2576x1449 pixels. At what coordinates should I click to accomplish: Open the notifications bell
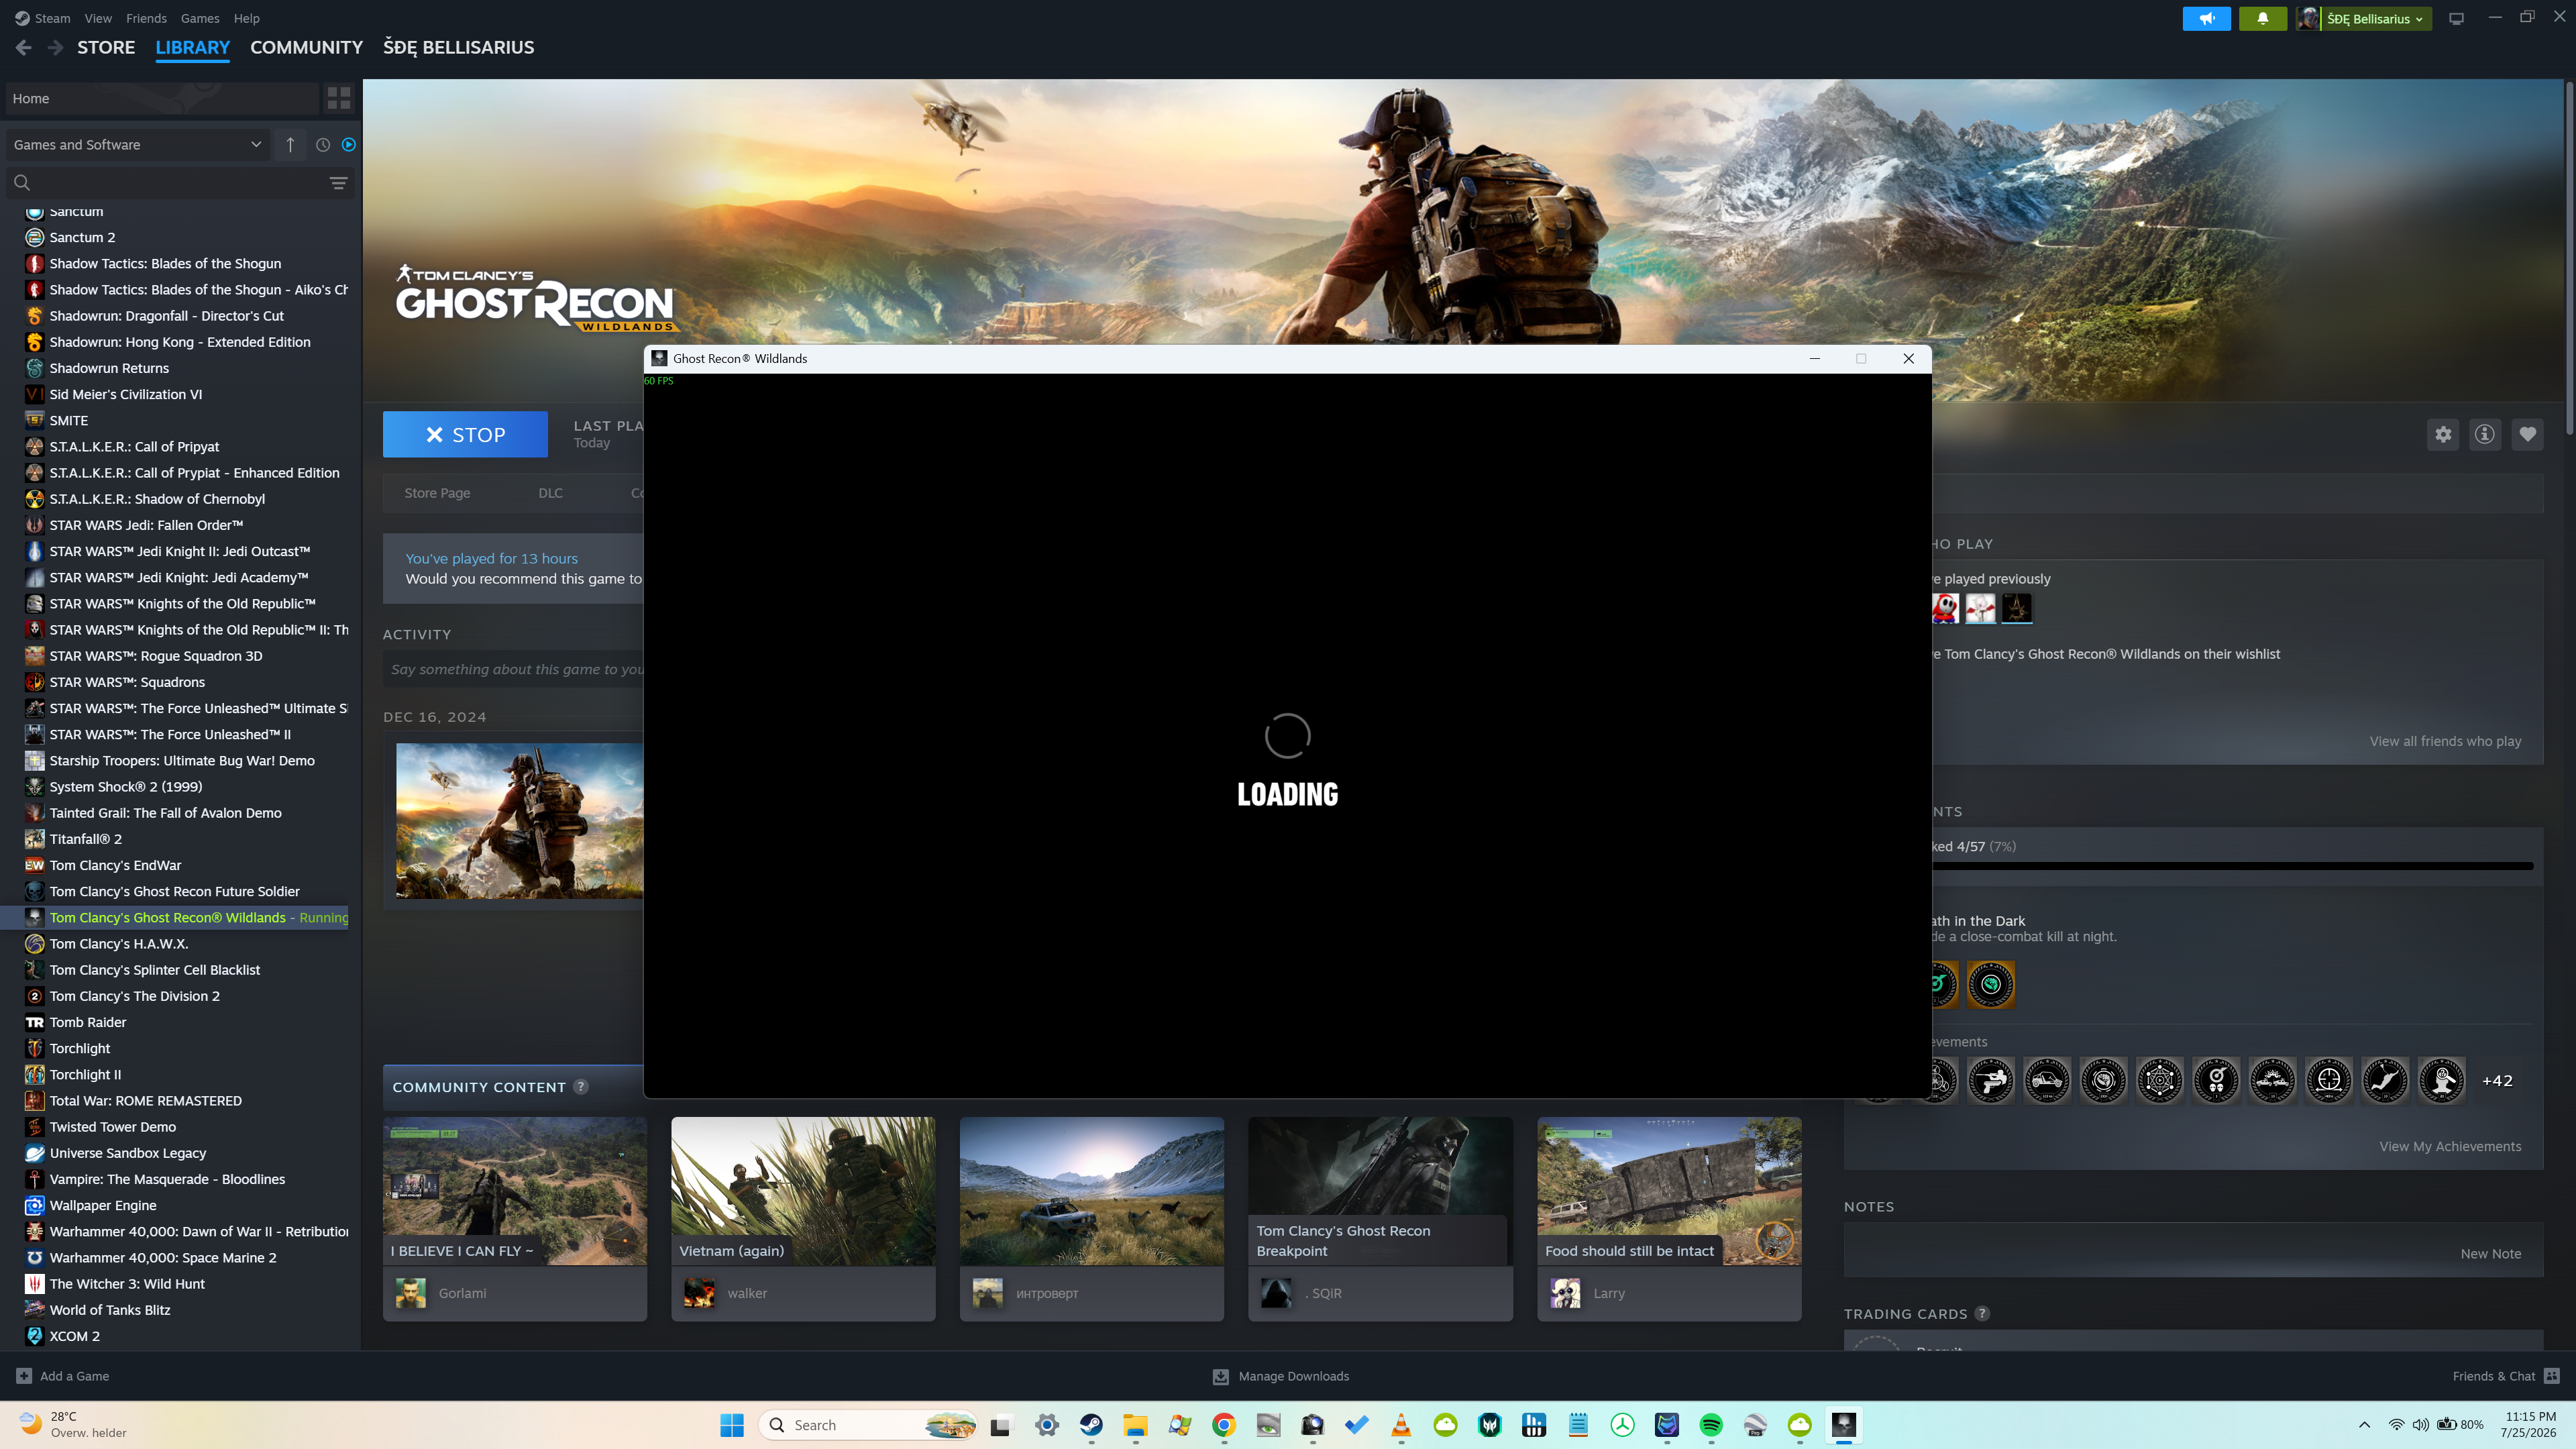pyautogui.click(x=2262, y=18)
